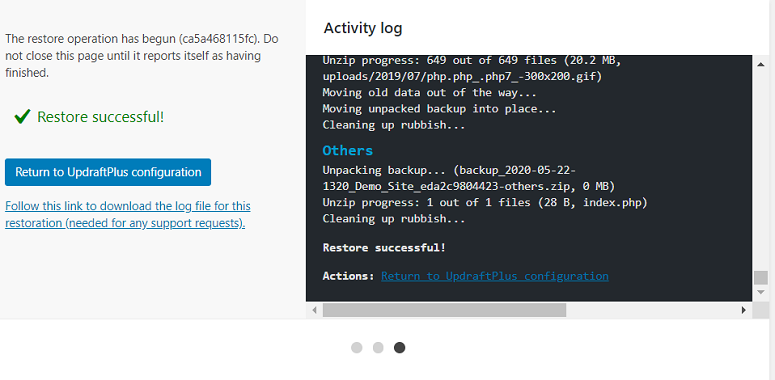Click the horizontal scroll left arrow
Screen dimensions: 775x380
click(x=314, y=310)
